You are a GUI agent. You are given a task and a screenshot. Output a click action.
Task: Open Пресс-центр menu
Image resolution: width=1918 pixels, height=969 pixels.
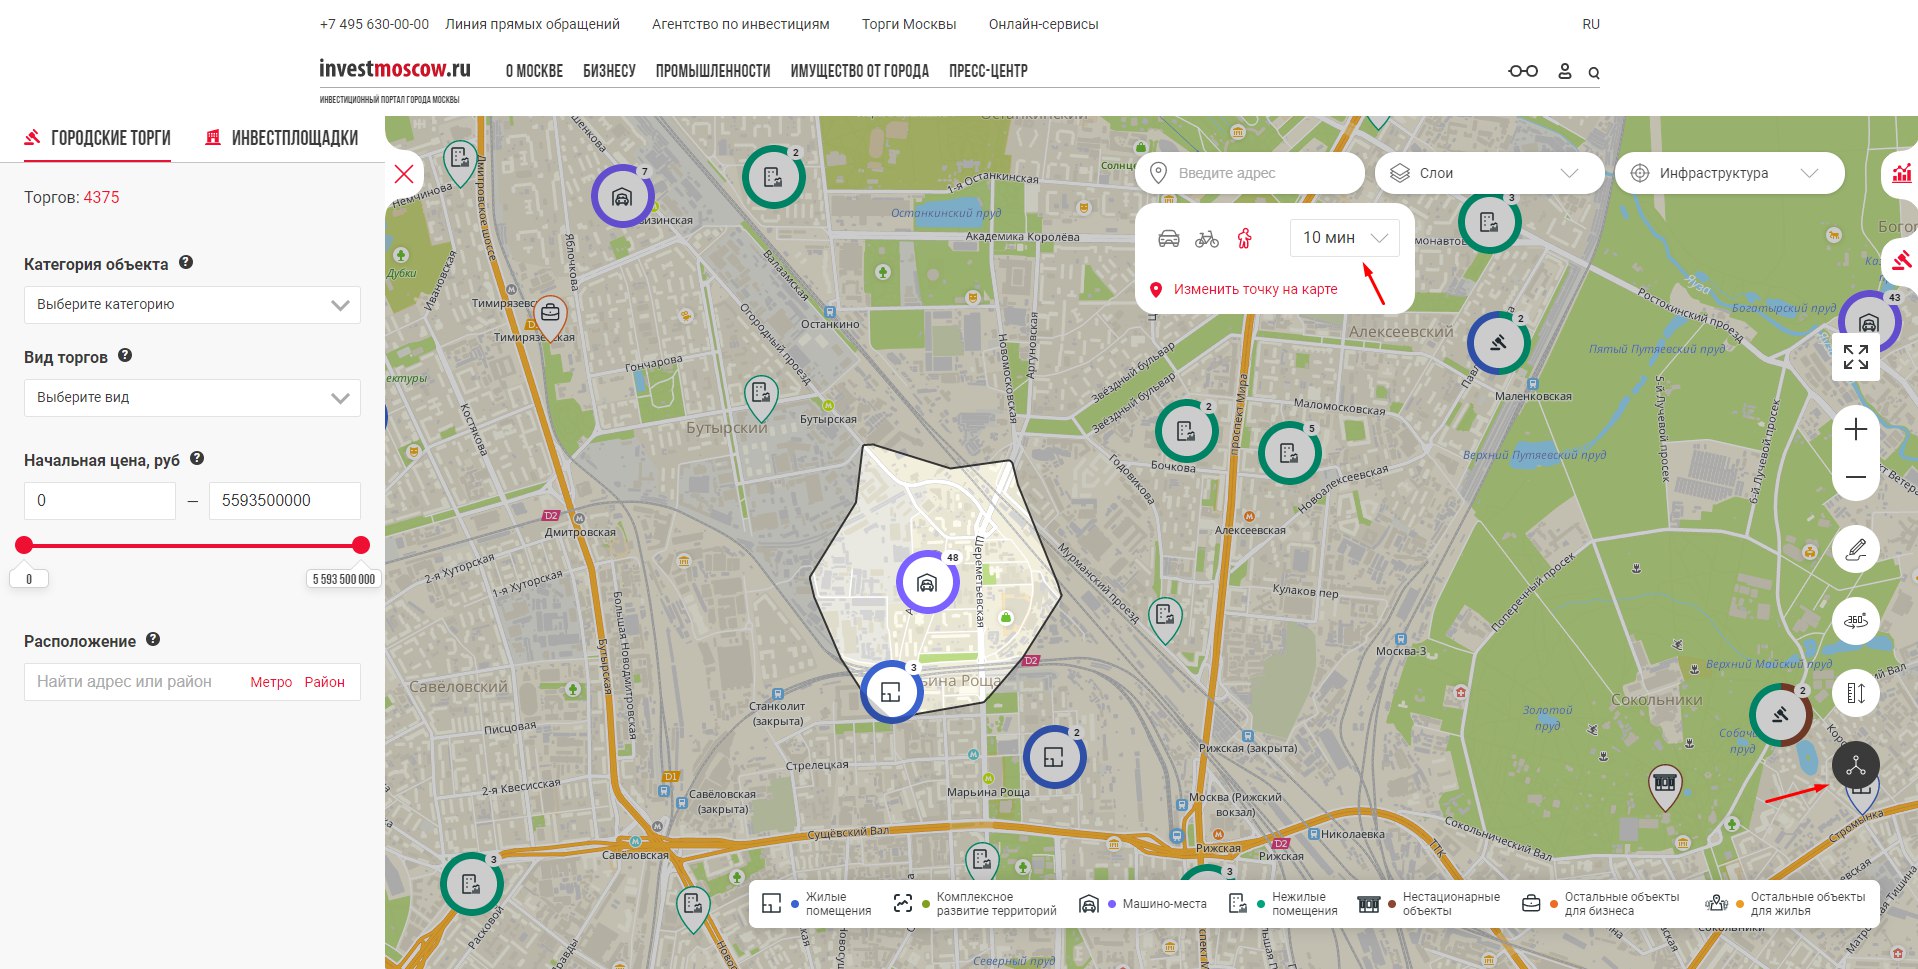(x=988, y=71)
